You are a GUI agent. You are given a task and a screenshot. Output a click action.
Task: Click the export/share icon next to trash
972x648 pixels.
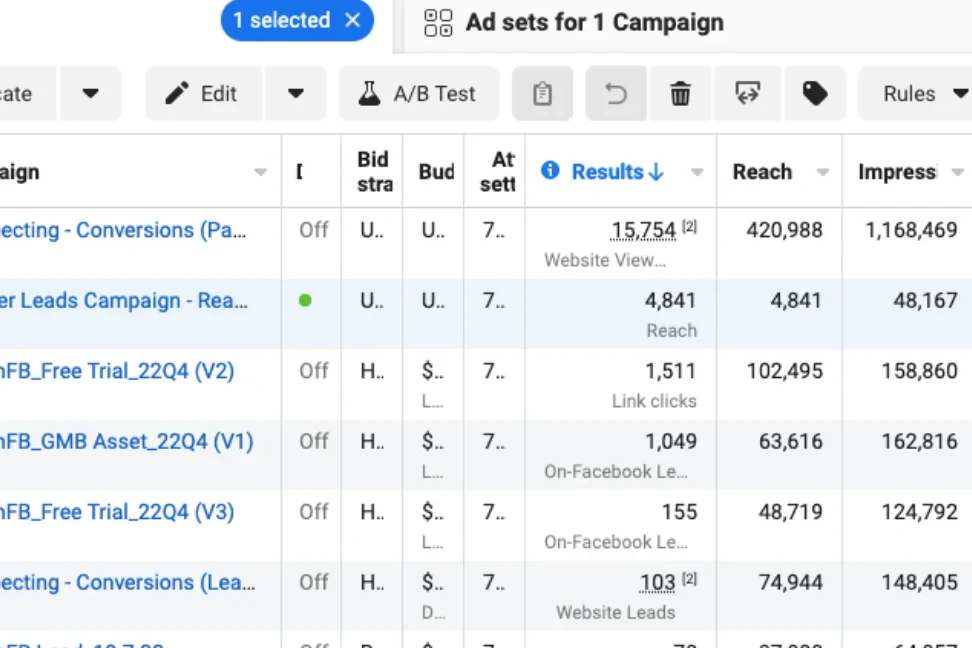pyautogui.click(x=747, y=94)
